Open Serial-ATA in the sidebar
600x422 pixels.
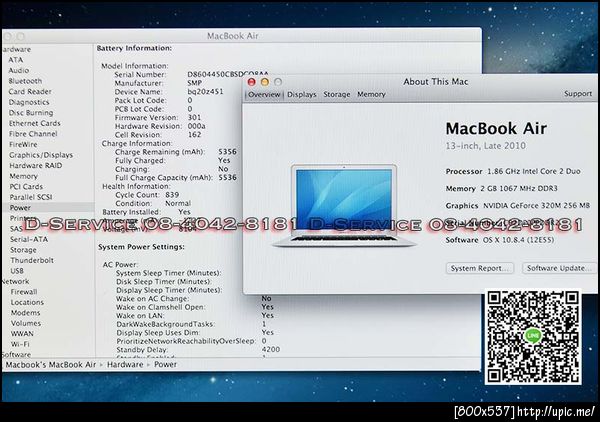[x=29, y=240]
